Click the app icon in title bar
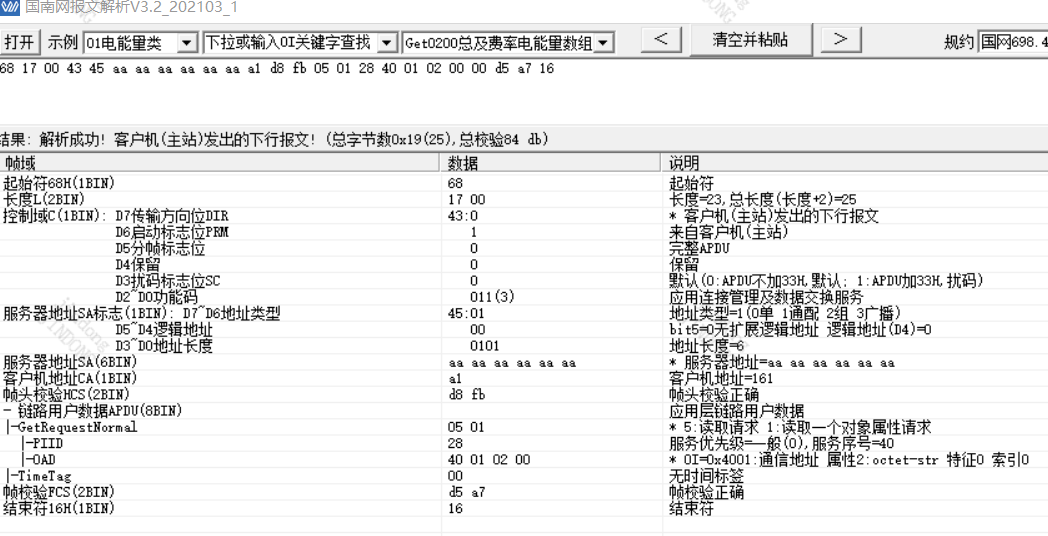 point(10,7)
